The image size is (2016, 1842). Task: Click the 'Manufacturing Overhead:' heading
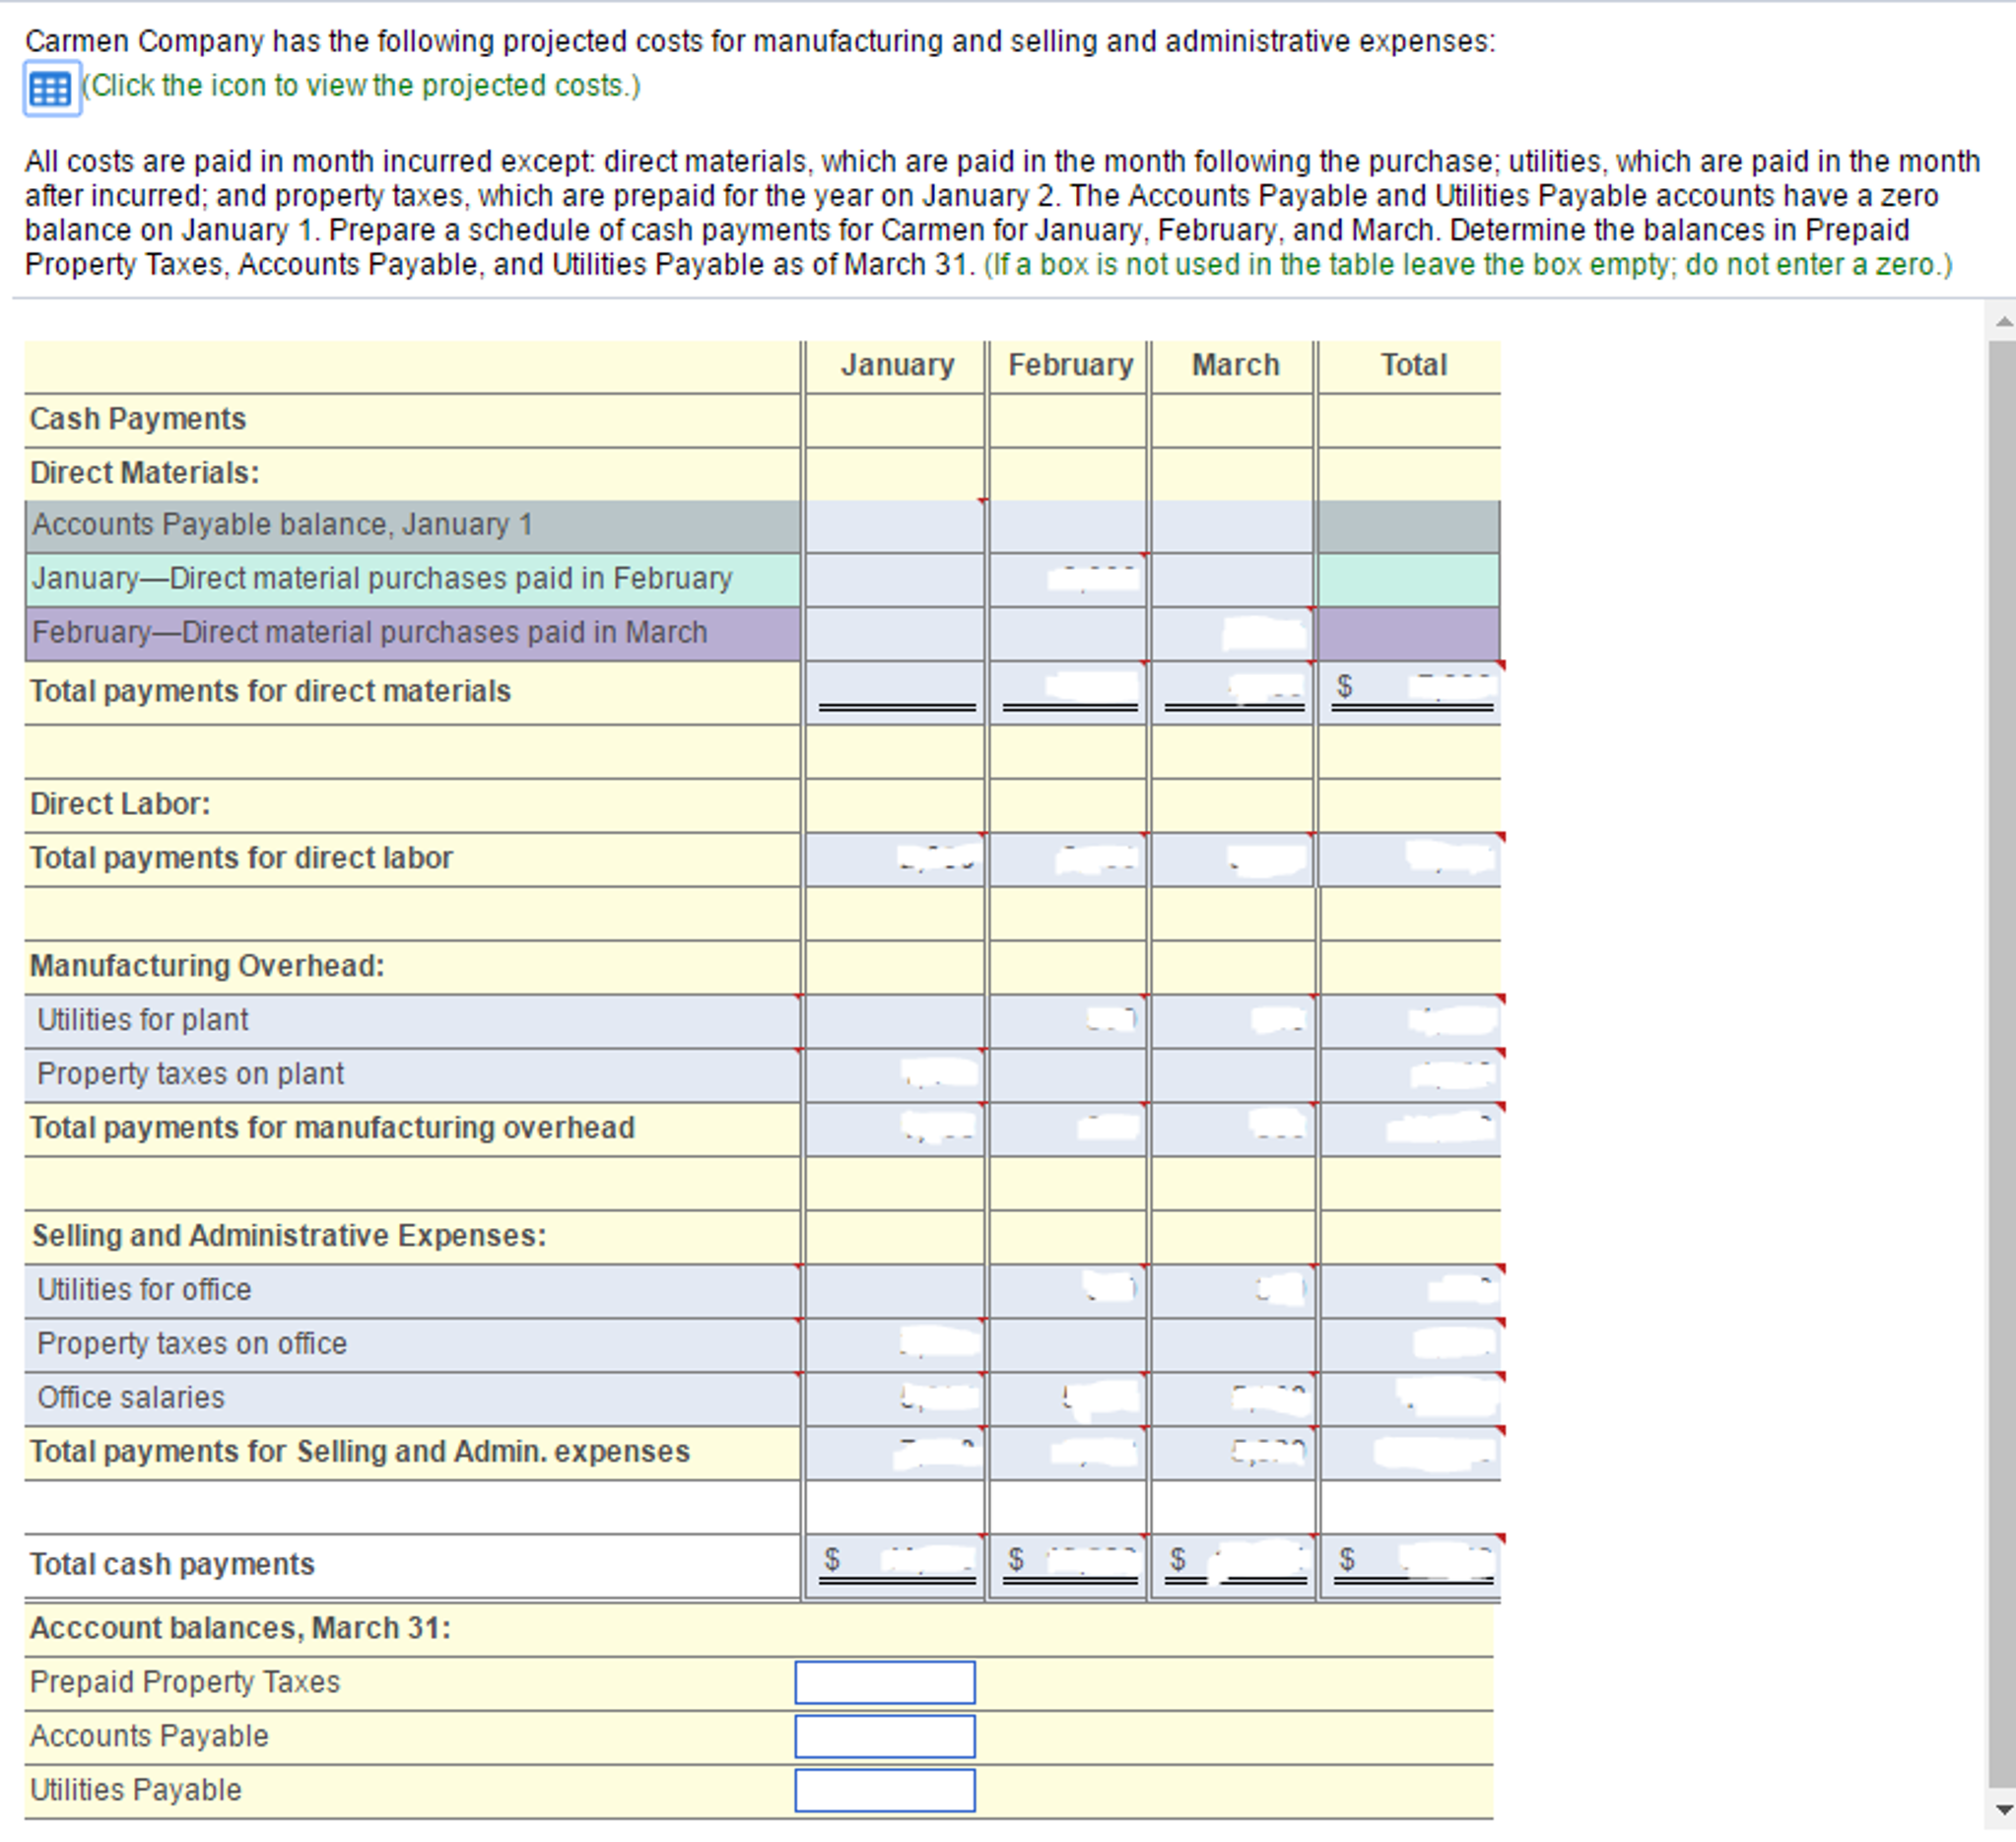pos(207,966)
